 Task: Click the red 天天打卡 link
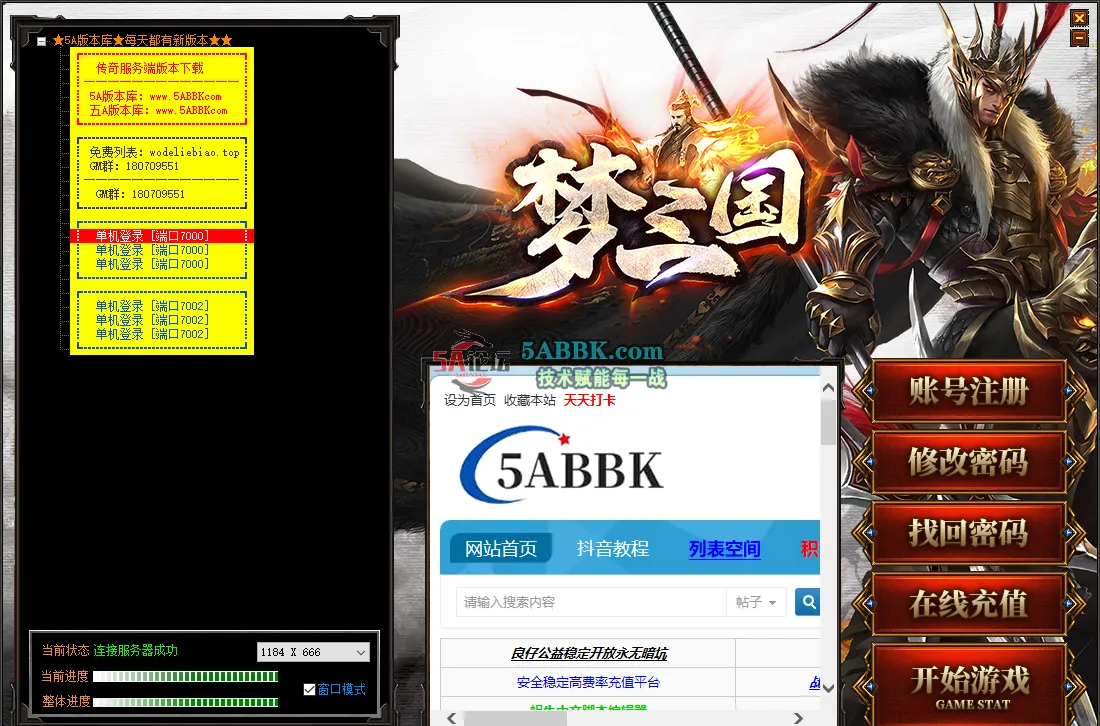click(x=590, y=400)
